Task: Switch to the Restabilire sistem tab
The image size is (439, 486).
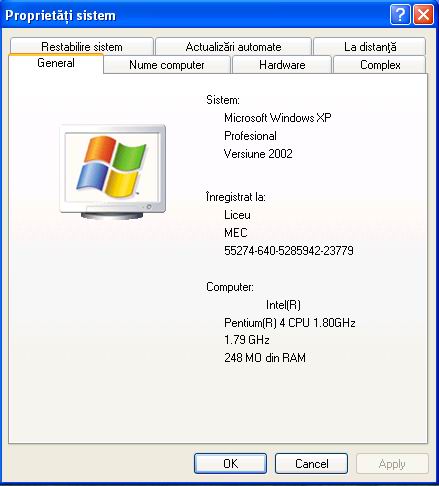Action: tap(82, 46)
